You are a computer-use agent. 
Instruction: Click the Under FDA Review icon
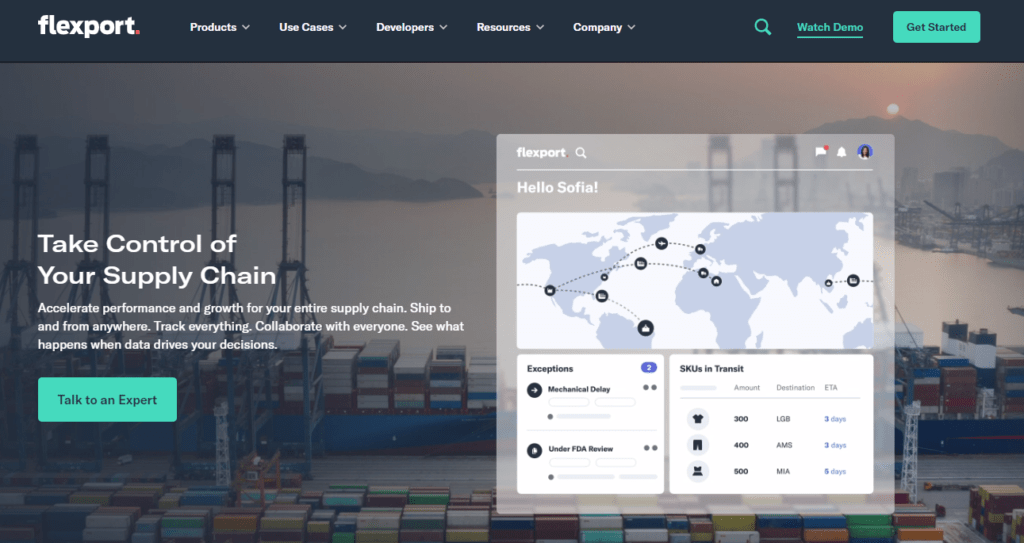coord(534,450)
